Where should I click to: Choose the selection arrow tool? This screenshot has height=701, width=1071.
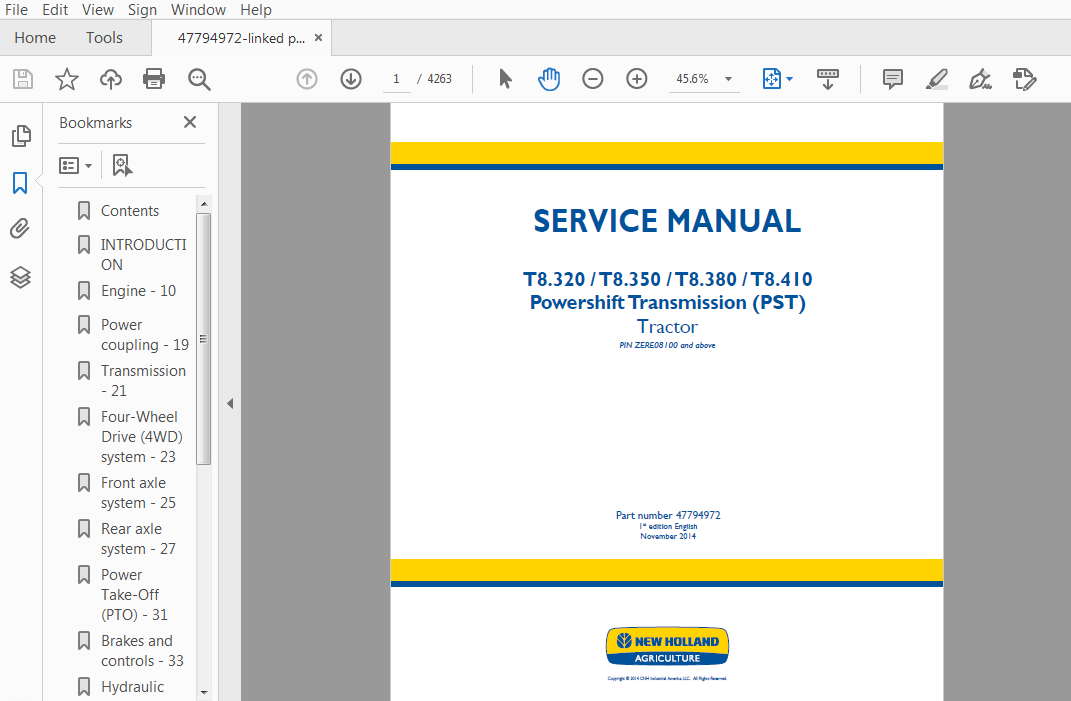[x=505, y=79]
